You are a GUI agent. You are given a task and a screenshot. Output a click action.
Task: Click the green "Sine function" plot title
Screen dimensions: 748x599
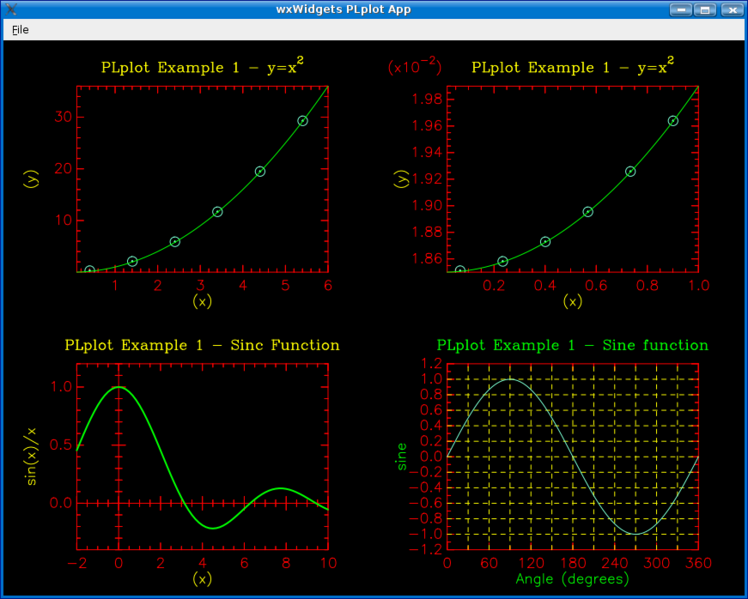point(572,345)
